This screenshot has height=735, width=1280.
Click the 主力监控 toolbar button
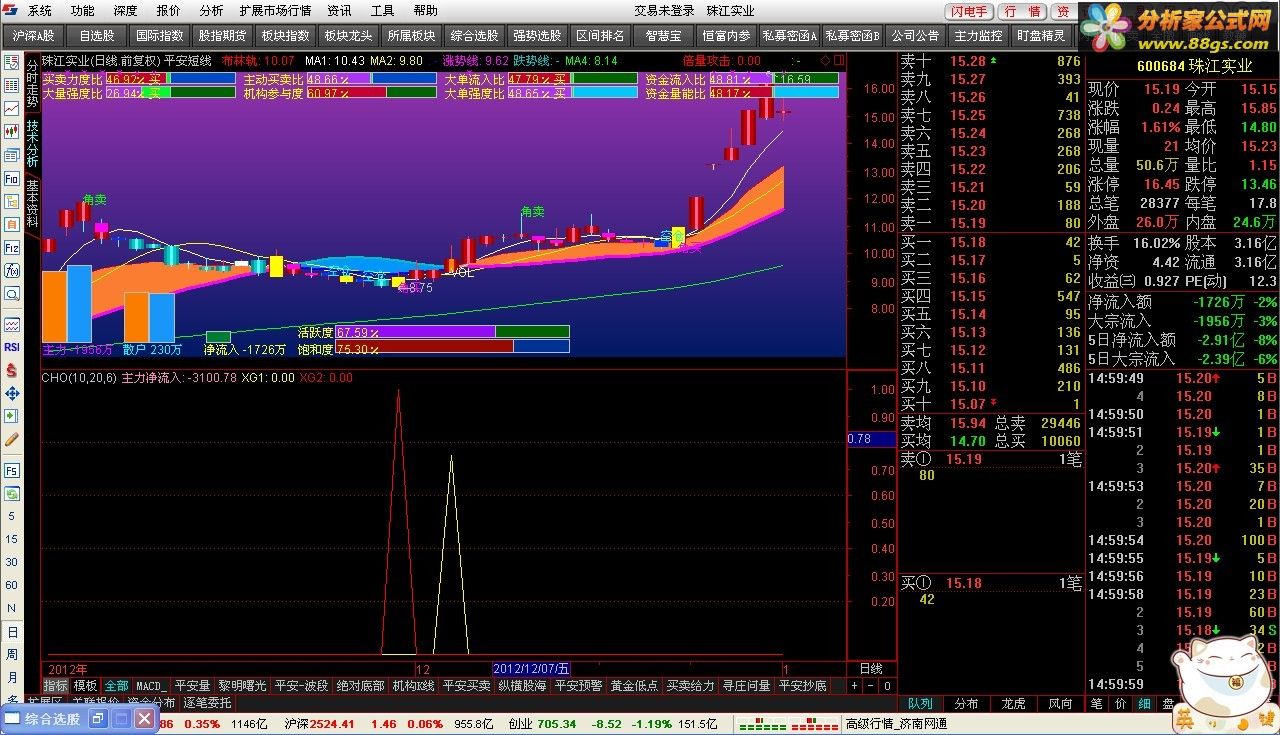point(978,36)
